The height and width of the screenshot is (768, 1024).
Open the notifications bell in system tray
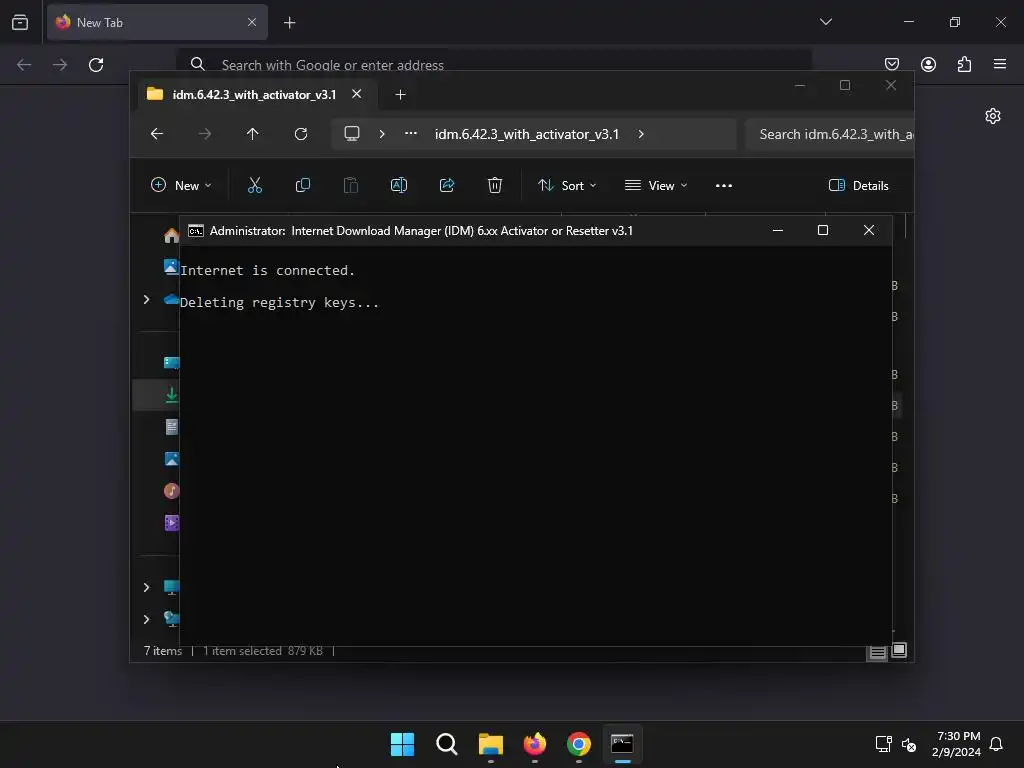coord(996,744)
